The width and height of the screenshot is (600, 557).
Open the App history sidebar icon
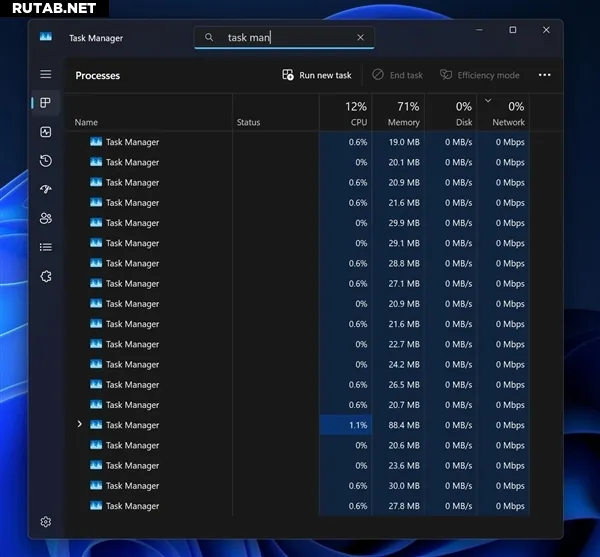tap(46, 161)
